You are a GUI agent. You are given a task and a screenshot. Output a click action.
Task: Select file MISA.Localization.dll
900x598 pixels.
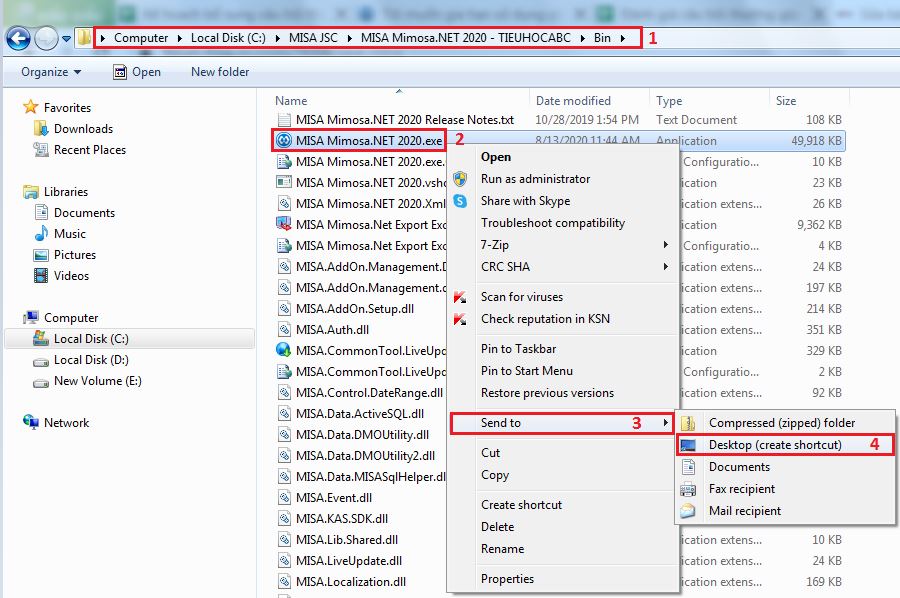click(351, 581)
